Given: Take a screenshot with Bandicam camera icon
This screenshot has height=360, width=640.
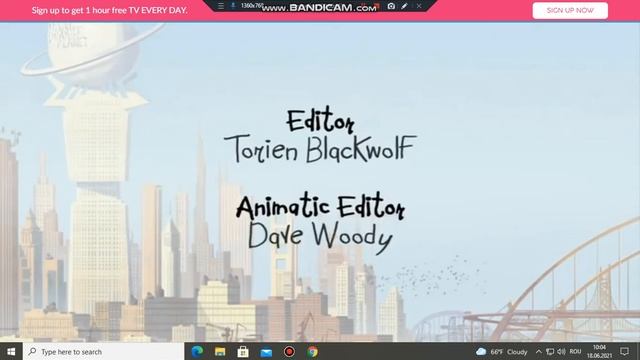Looking at the screenshot, I should coord(391,6).
